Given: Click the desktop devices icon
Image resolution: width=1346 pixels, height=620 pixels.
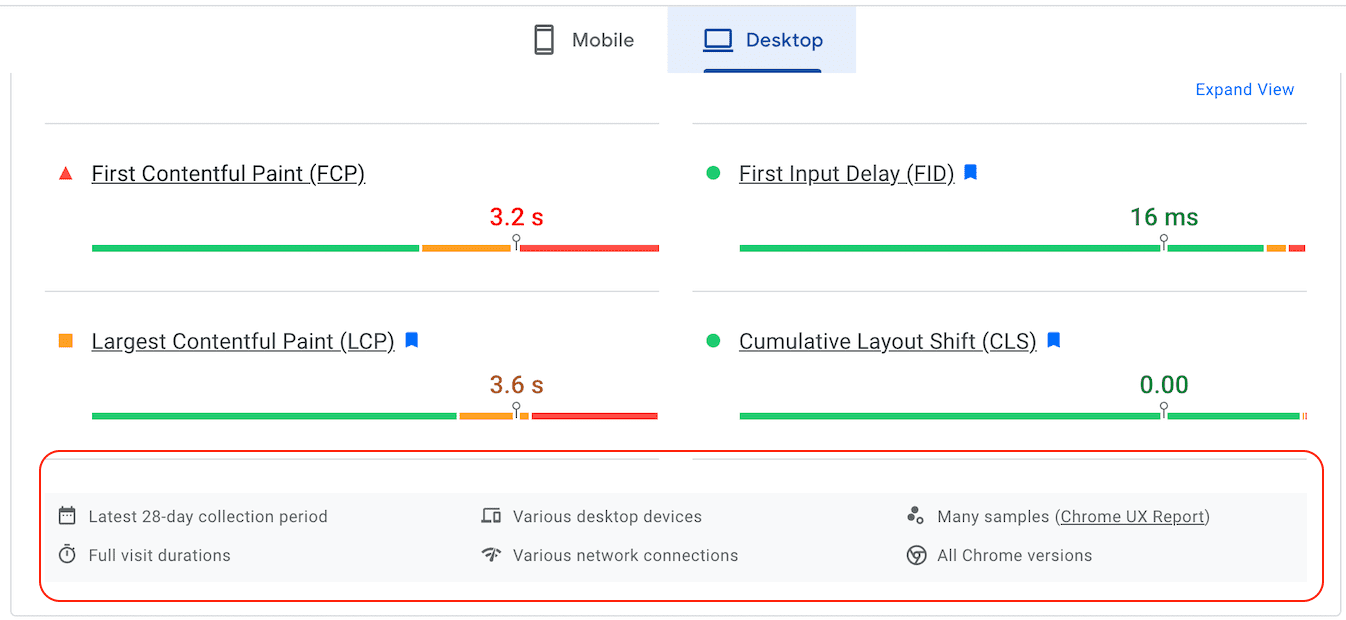Looking at the screenshot, I should tap(491, 516).
